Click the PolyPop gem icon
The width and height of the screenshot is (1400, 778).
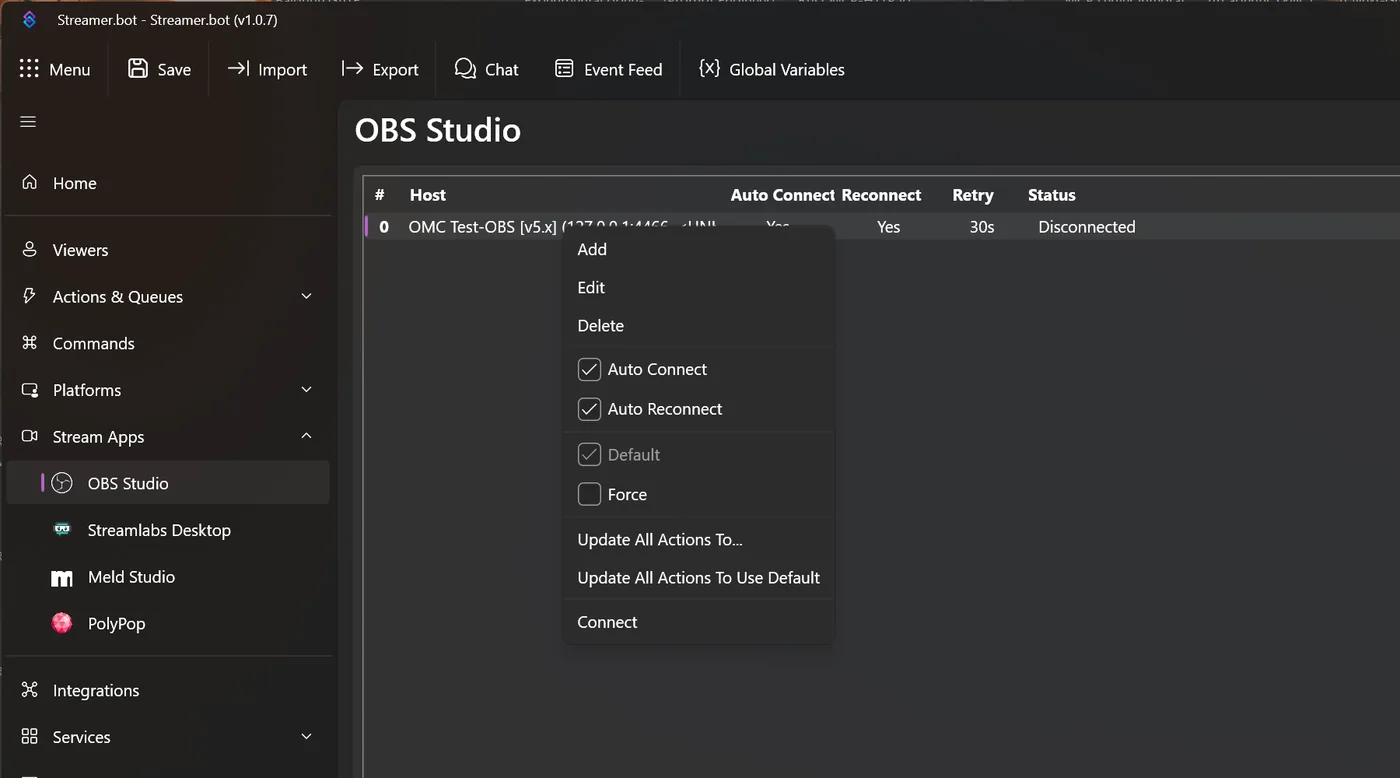62,623
